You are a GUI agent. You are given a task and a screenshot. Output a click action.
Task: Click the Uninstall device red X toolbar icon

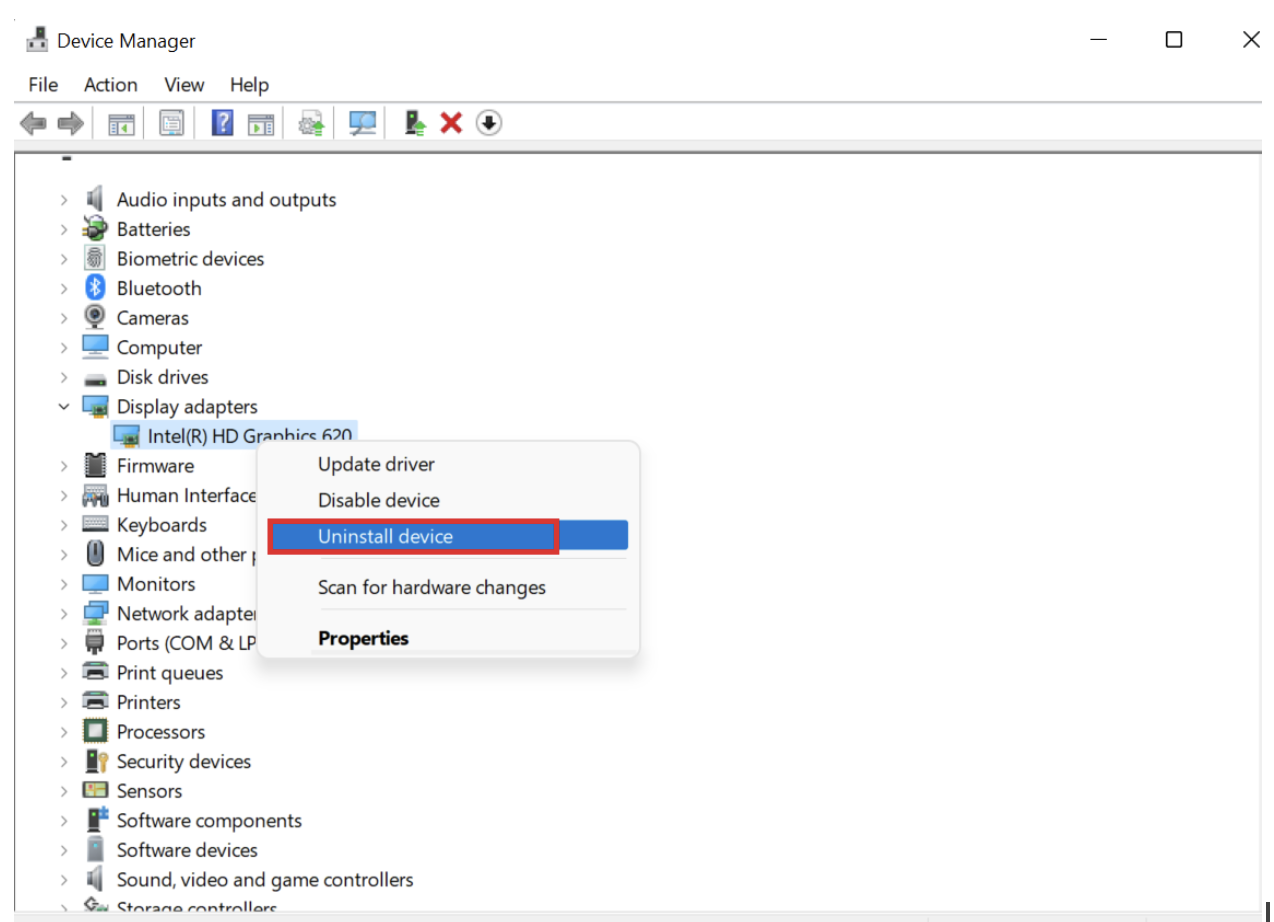point(449,122)
